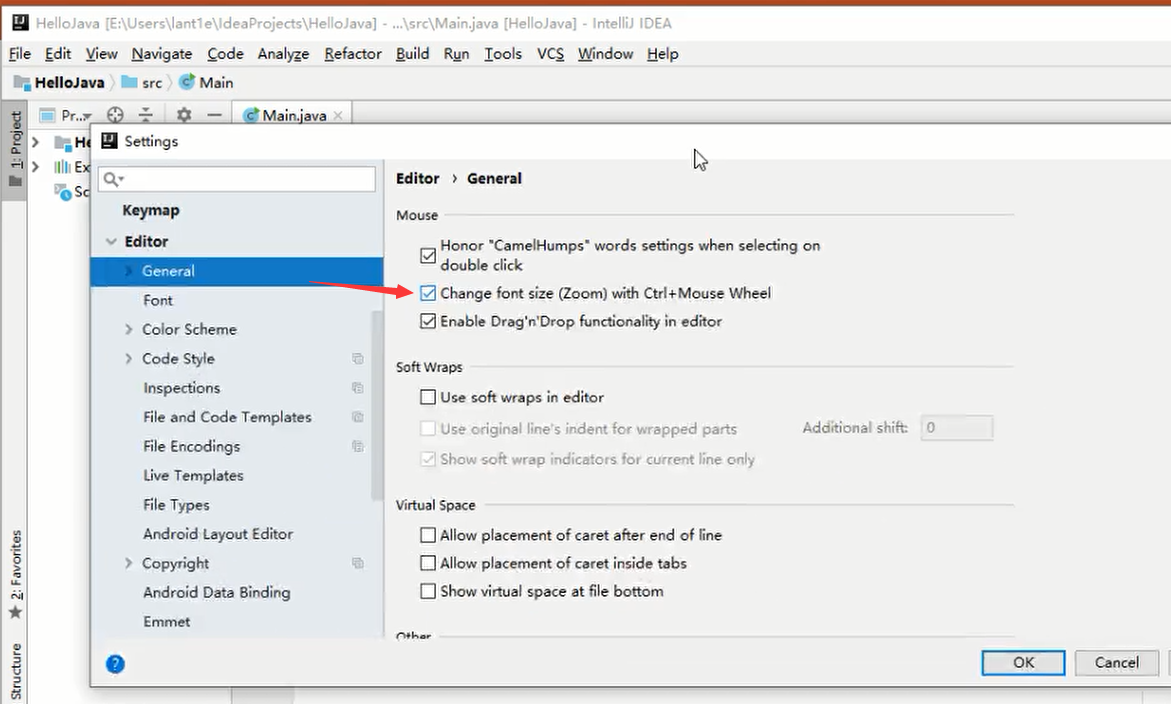Click the per-project icon next to Inspections
The width and height of the screenshot is (1171, 704).
pyautogui.click(x=358, y=388)
